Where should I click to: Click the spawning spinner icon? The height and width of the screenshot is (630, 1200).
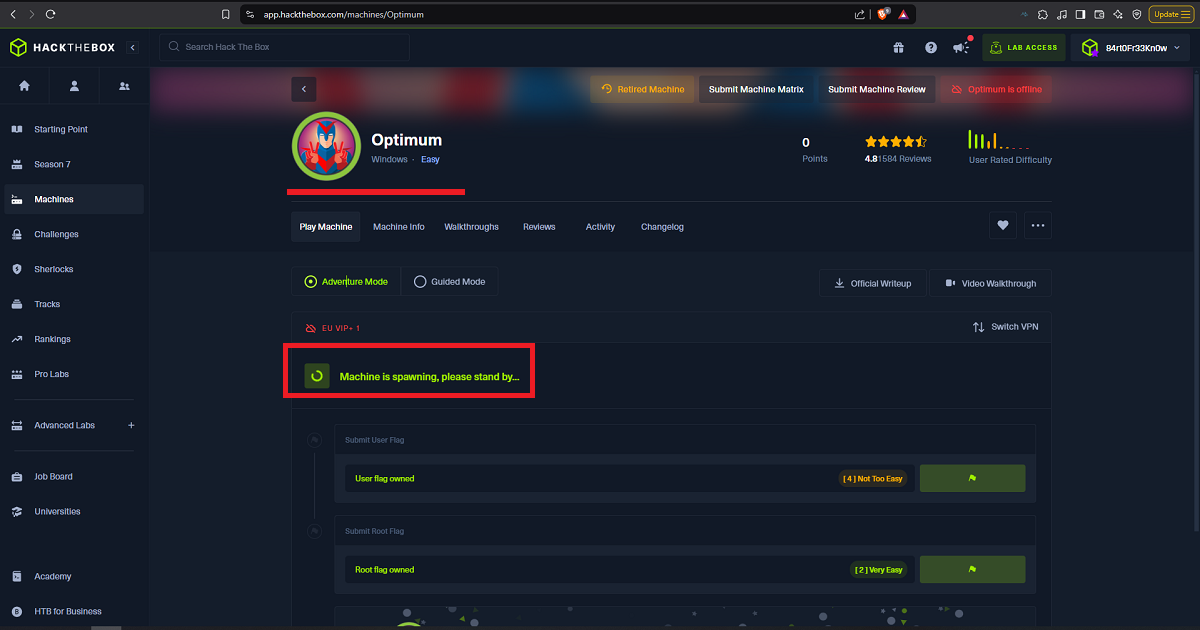(x=317, y=376)
